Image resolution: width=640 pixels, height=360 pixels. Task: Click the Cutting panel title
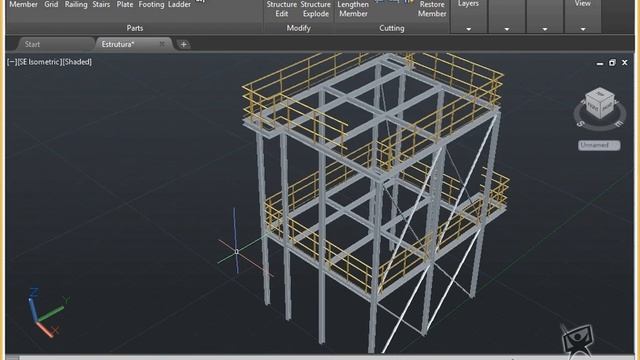(392, 28)
